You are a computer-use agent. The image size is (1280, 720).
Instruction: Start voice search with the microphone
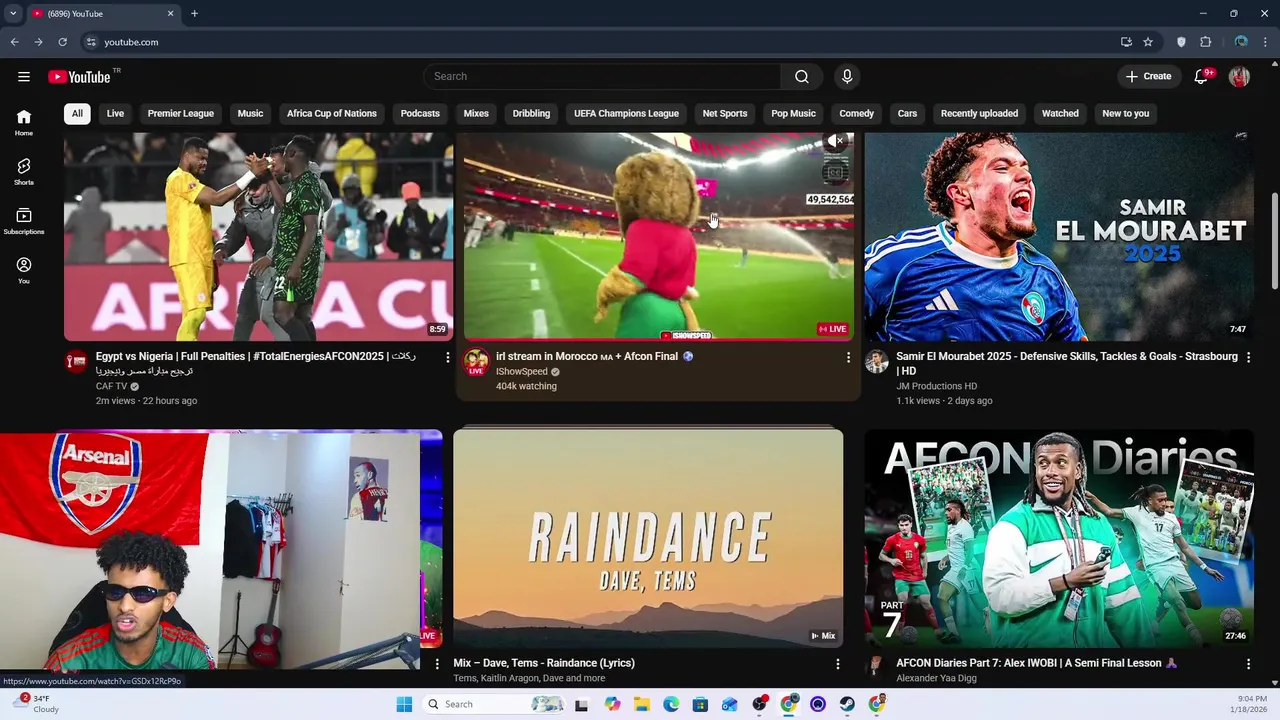[x=847, y=76]
